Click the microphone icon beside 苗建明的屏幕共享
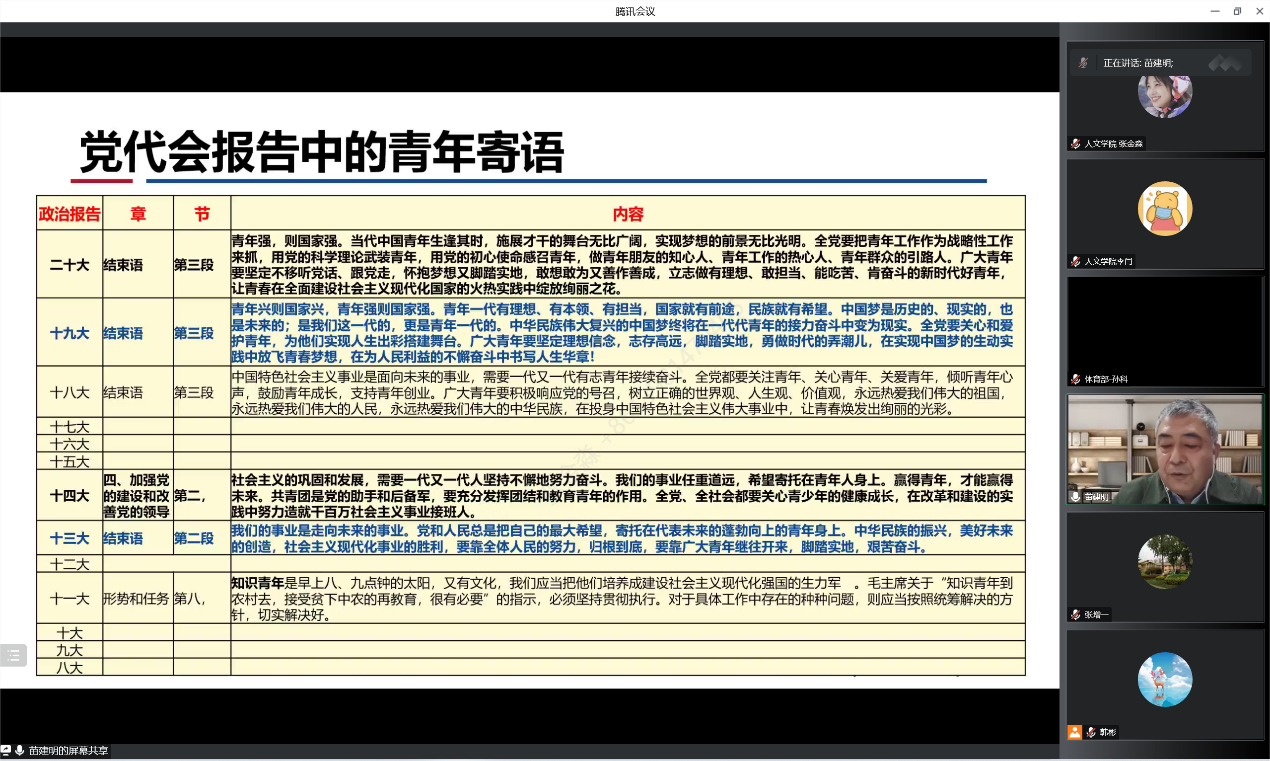Screen dimensions: 1270x761 click(x=19, y=750)
